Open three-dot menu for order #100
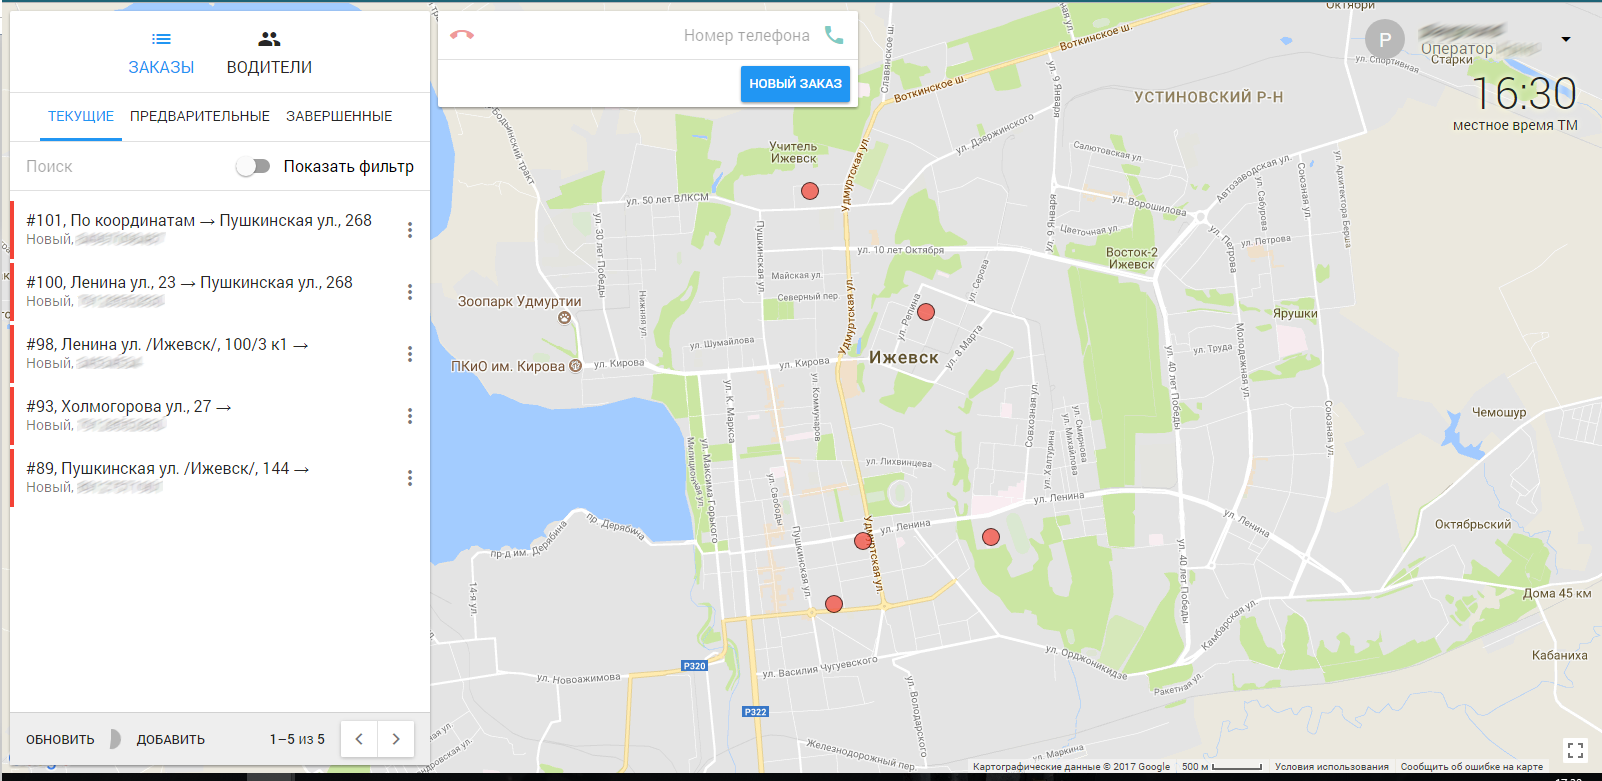This screenshot has height=781, width=1602. click(410, 292)
